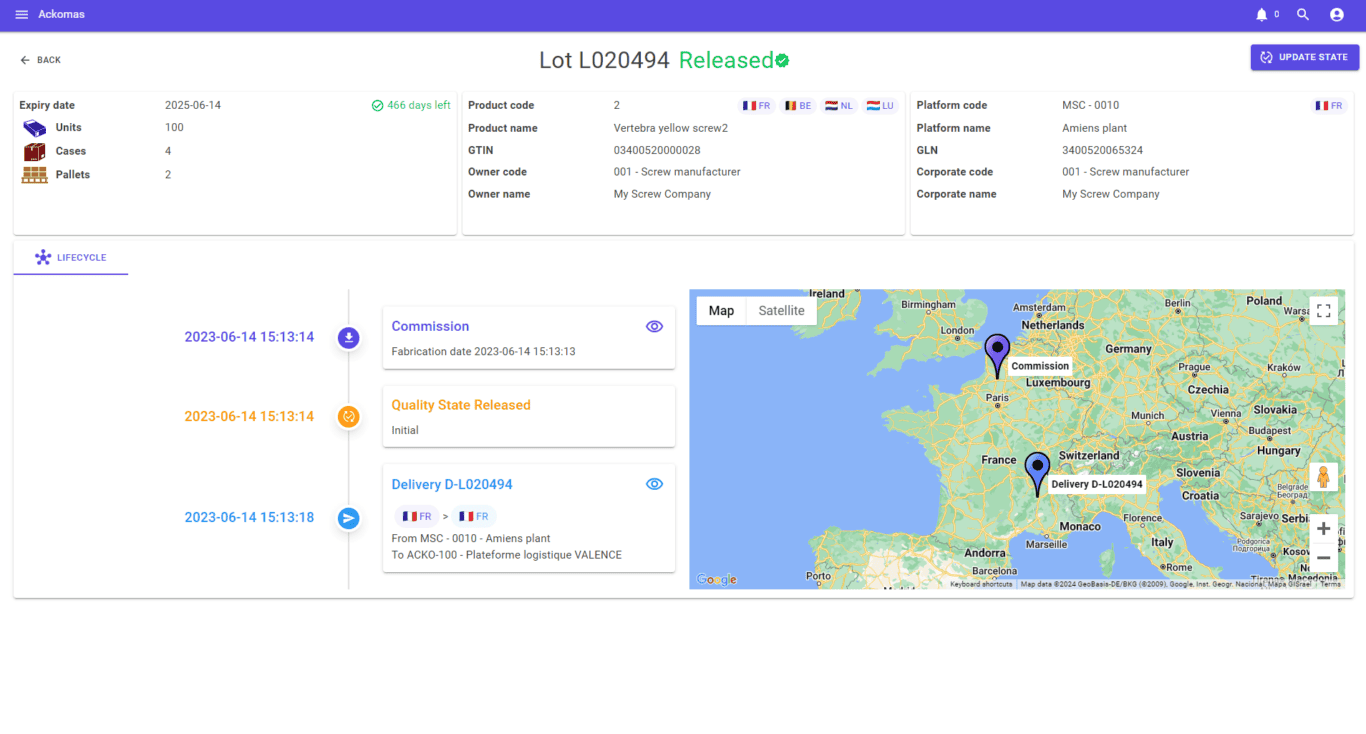Click the Delivery D-L020494 map label
Screen dimensions: 1366x734
1096,484
